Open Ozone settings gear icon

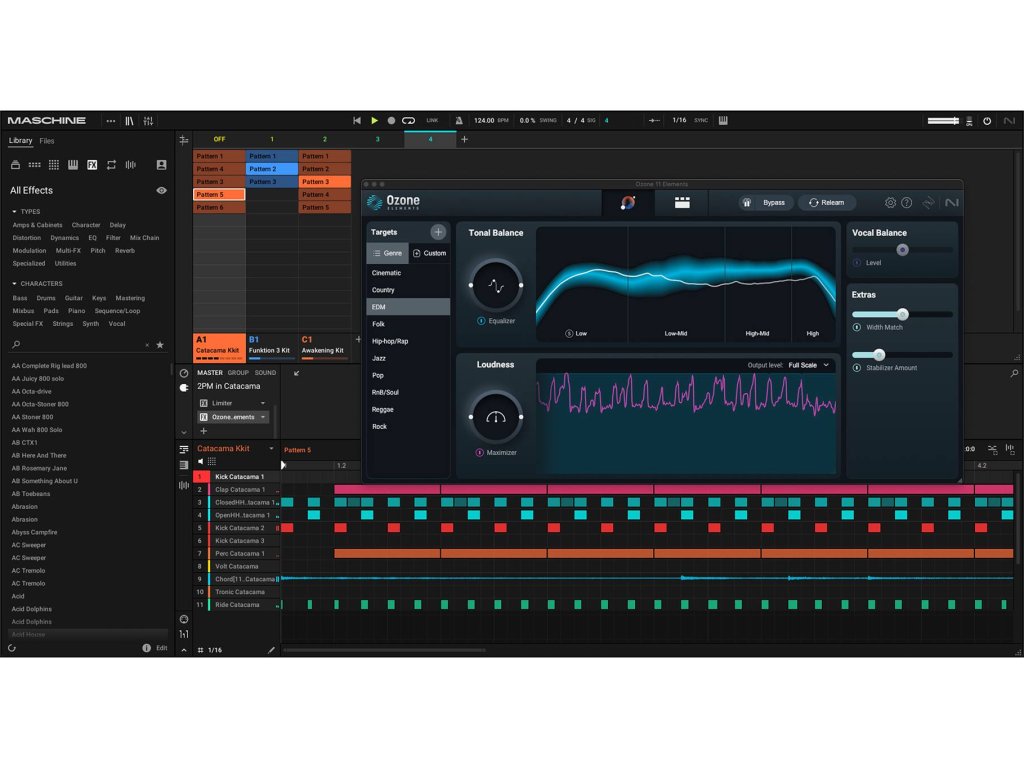tap(890, 203)
